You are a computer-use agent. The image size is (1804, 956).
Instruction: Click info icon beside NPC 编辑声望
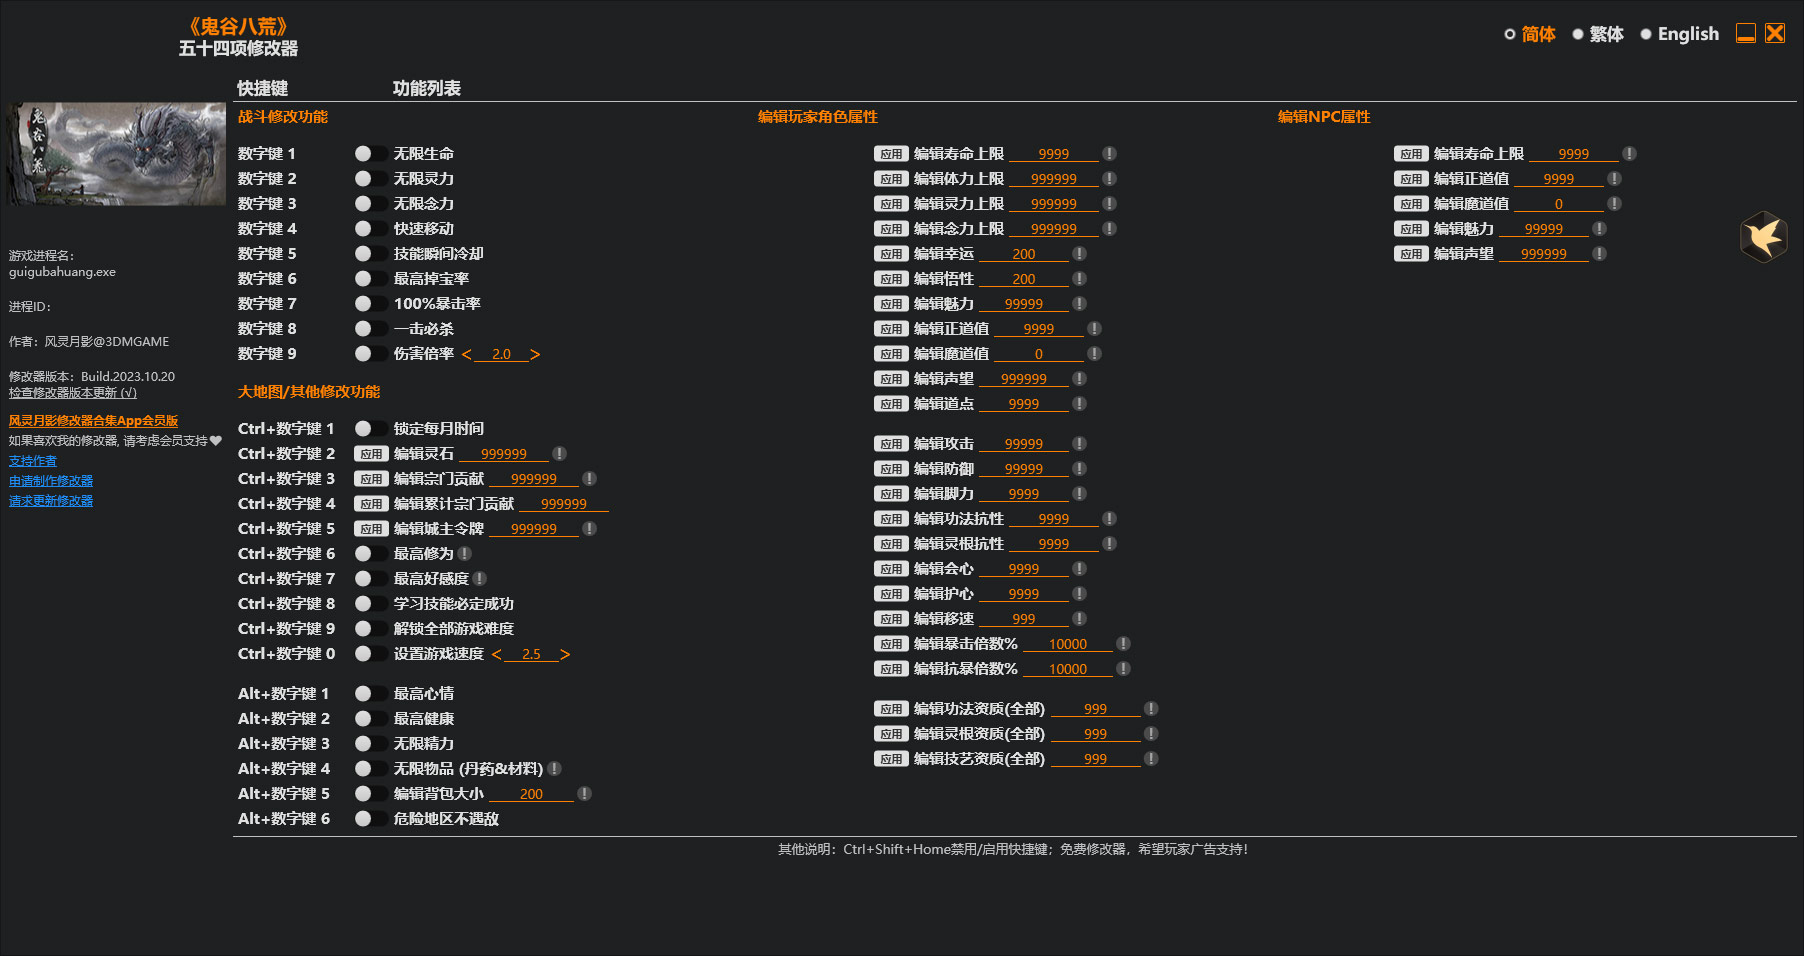[x=1599, y=254]
